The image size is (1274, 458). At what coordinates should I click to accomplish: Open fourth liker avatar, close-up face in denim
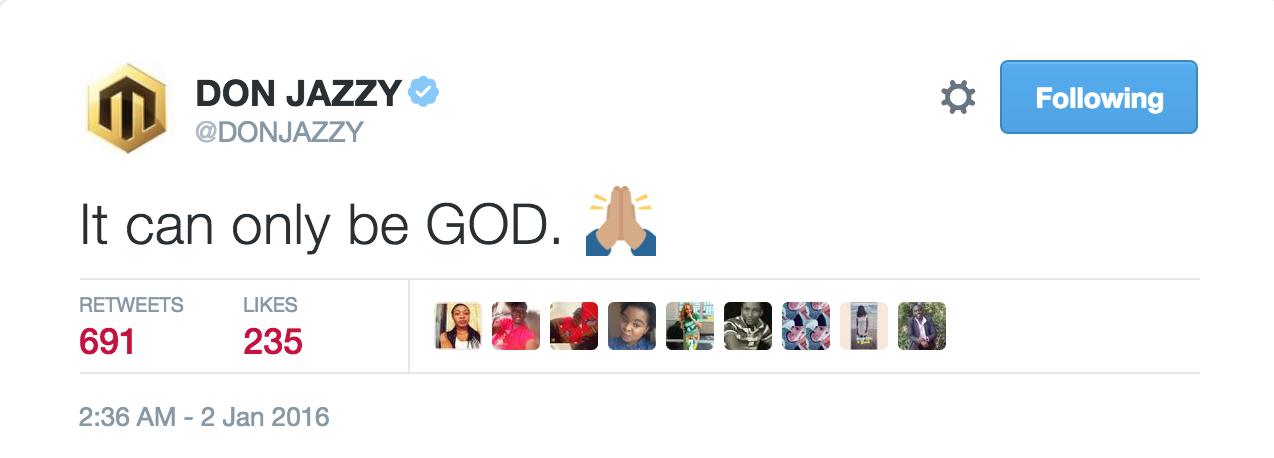pyautogui.click(x=632, y=326)
